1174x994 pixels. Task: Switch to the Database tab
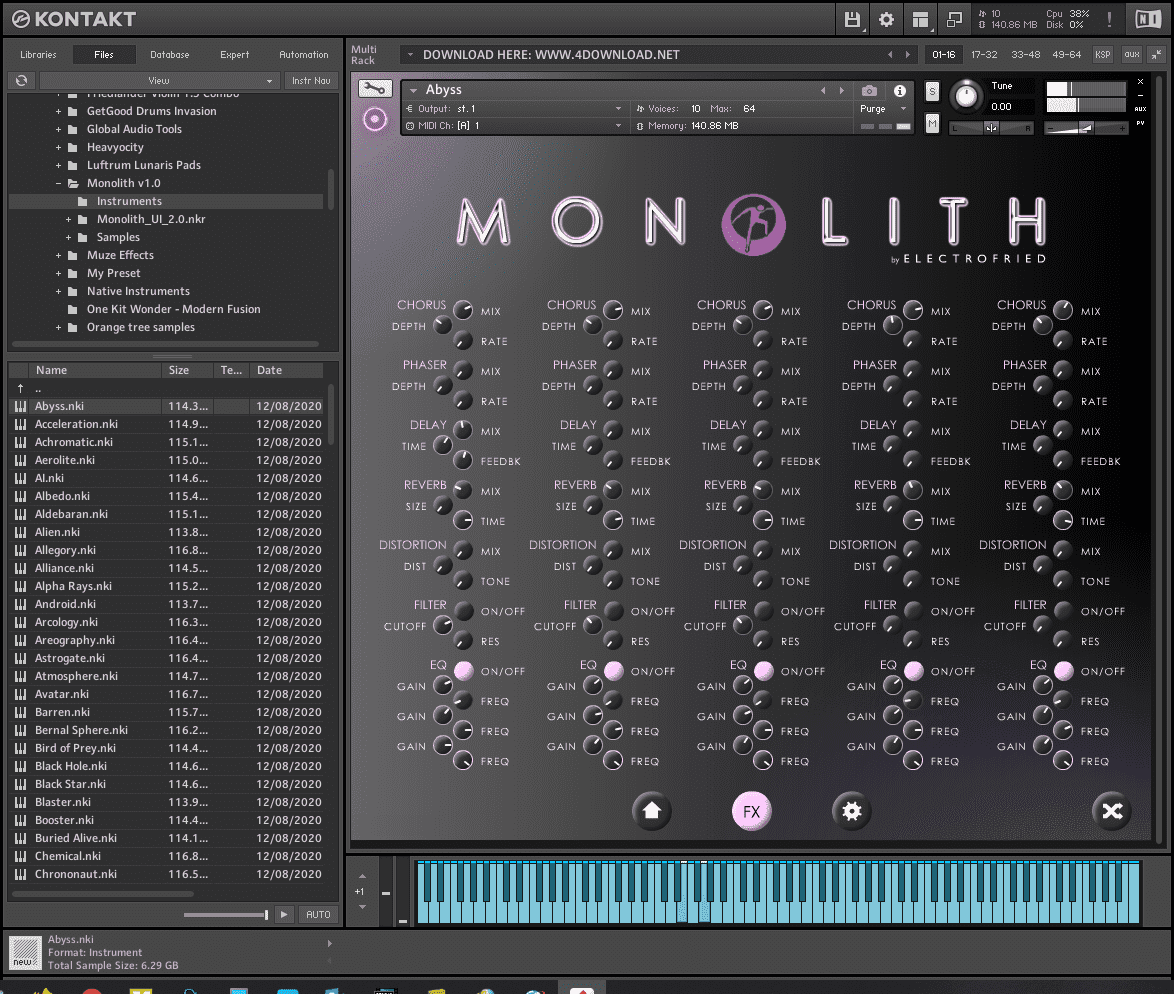point(169,54)
